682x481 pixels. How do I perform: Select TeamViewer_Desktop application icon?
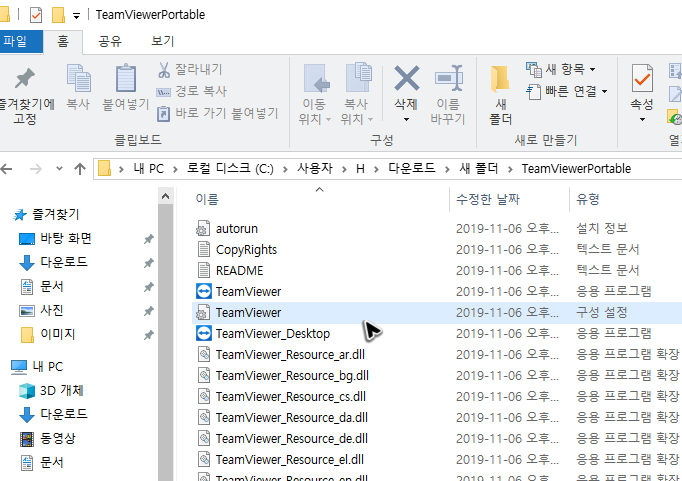point(204,333)
